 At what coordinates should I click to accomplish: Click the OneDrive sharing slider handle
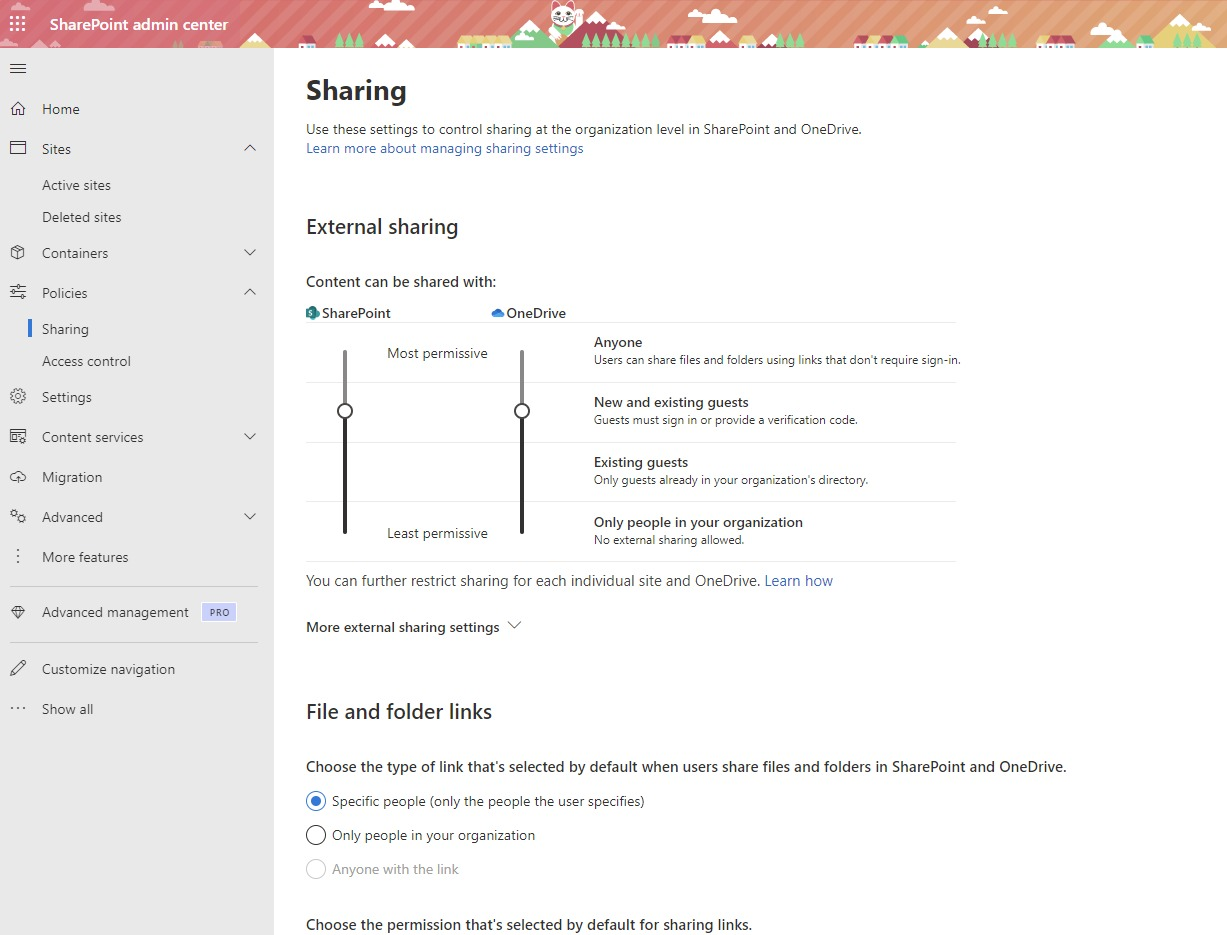point(522,411)
